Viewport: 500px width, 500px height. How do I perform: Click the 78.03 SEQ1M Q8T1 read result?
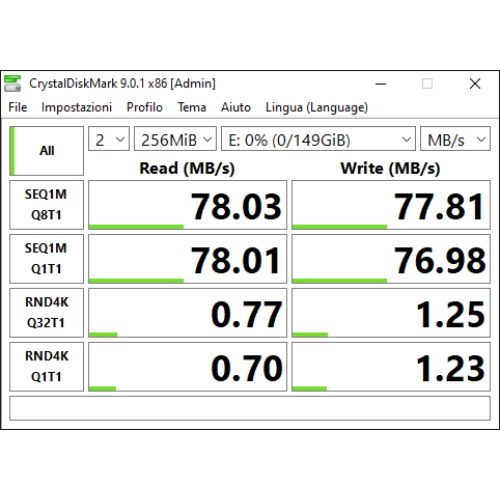(187, 205)
